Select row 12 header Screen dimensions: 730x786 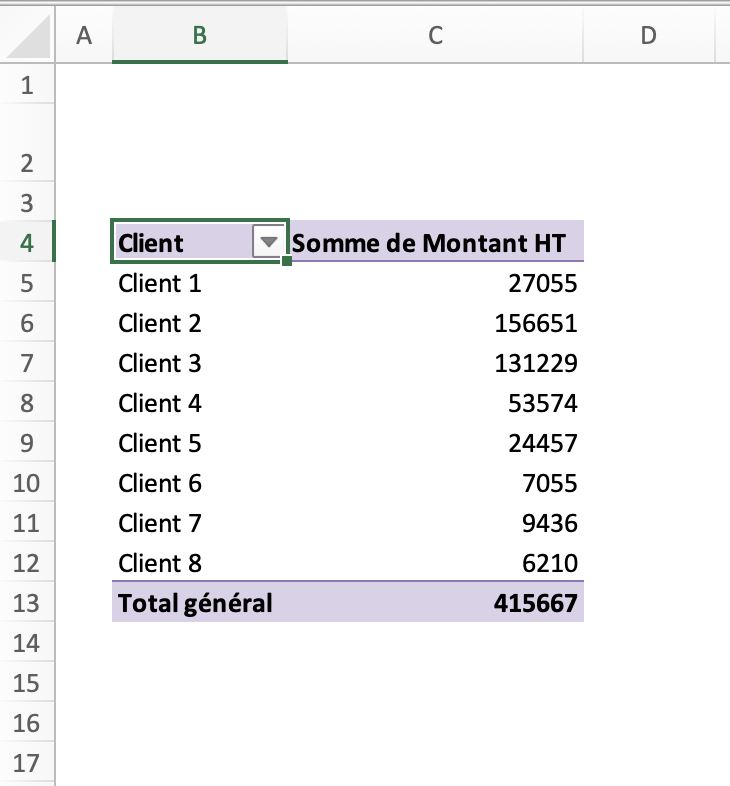[27, 563]
